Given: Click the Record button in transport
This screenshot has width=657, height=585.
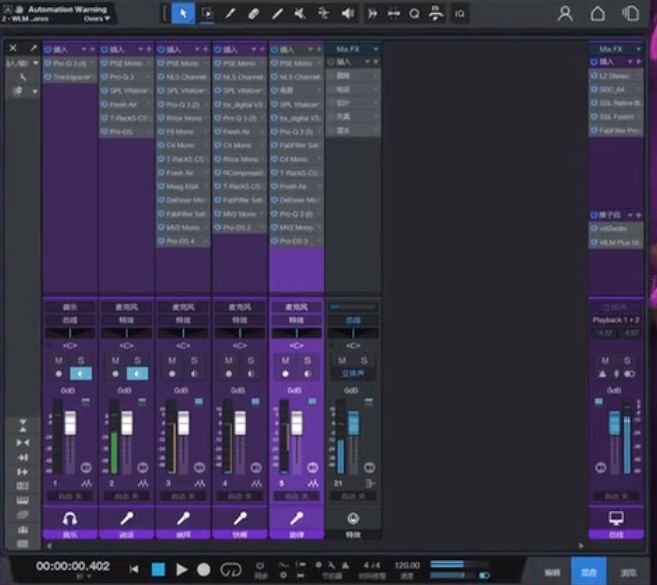Looking at the screenshot, I should coord(204,568).
